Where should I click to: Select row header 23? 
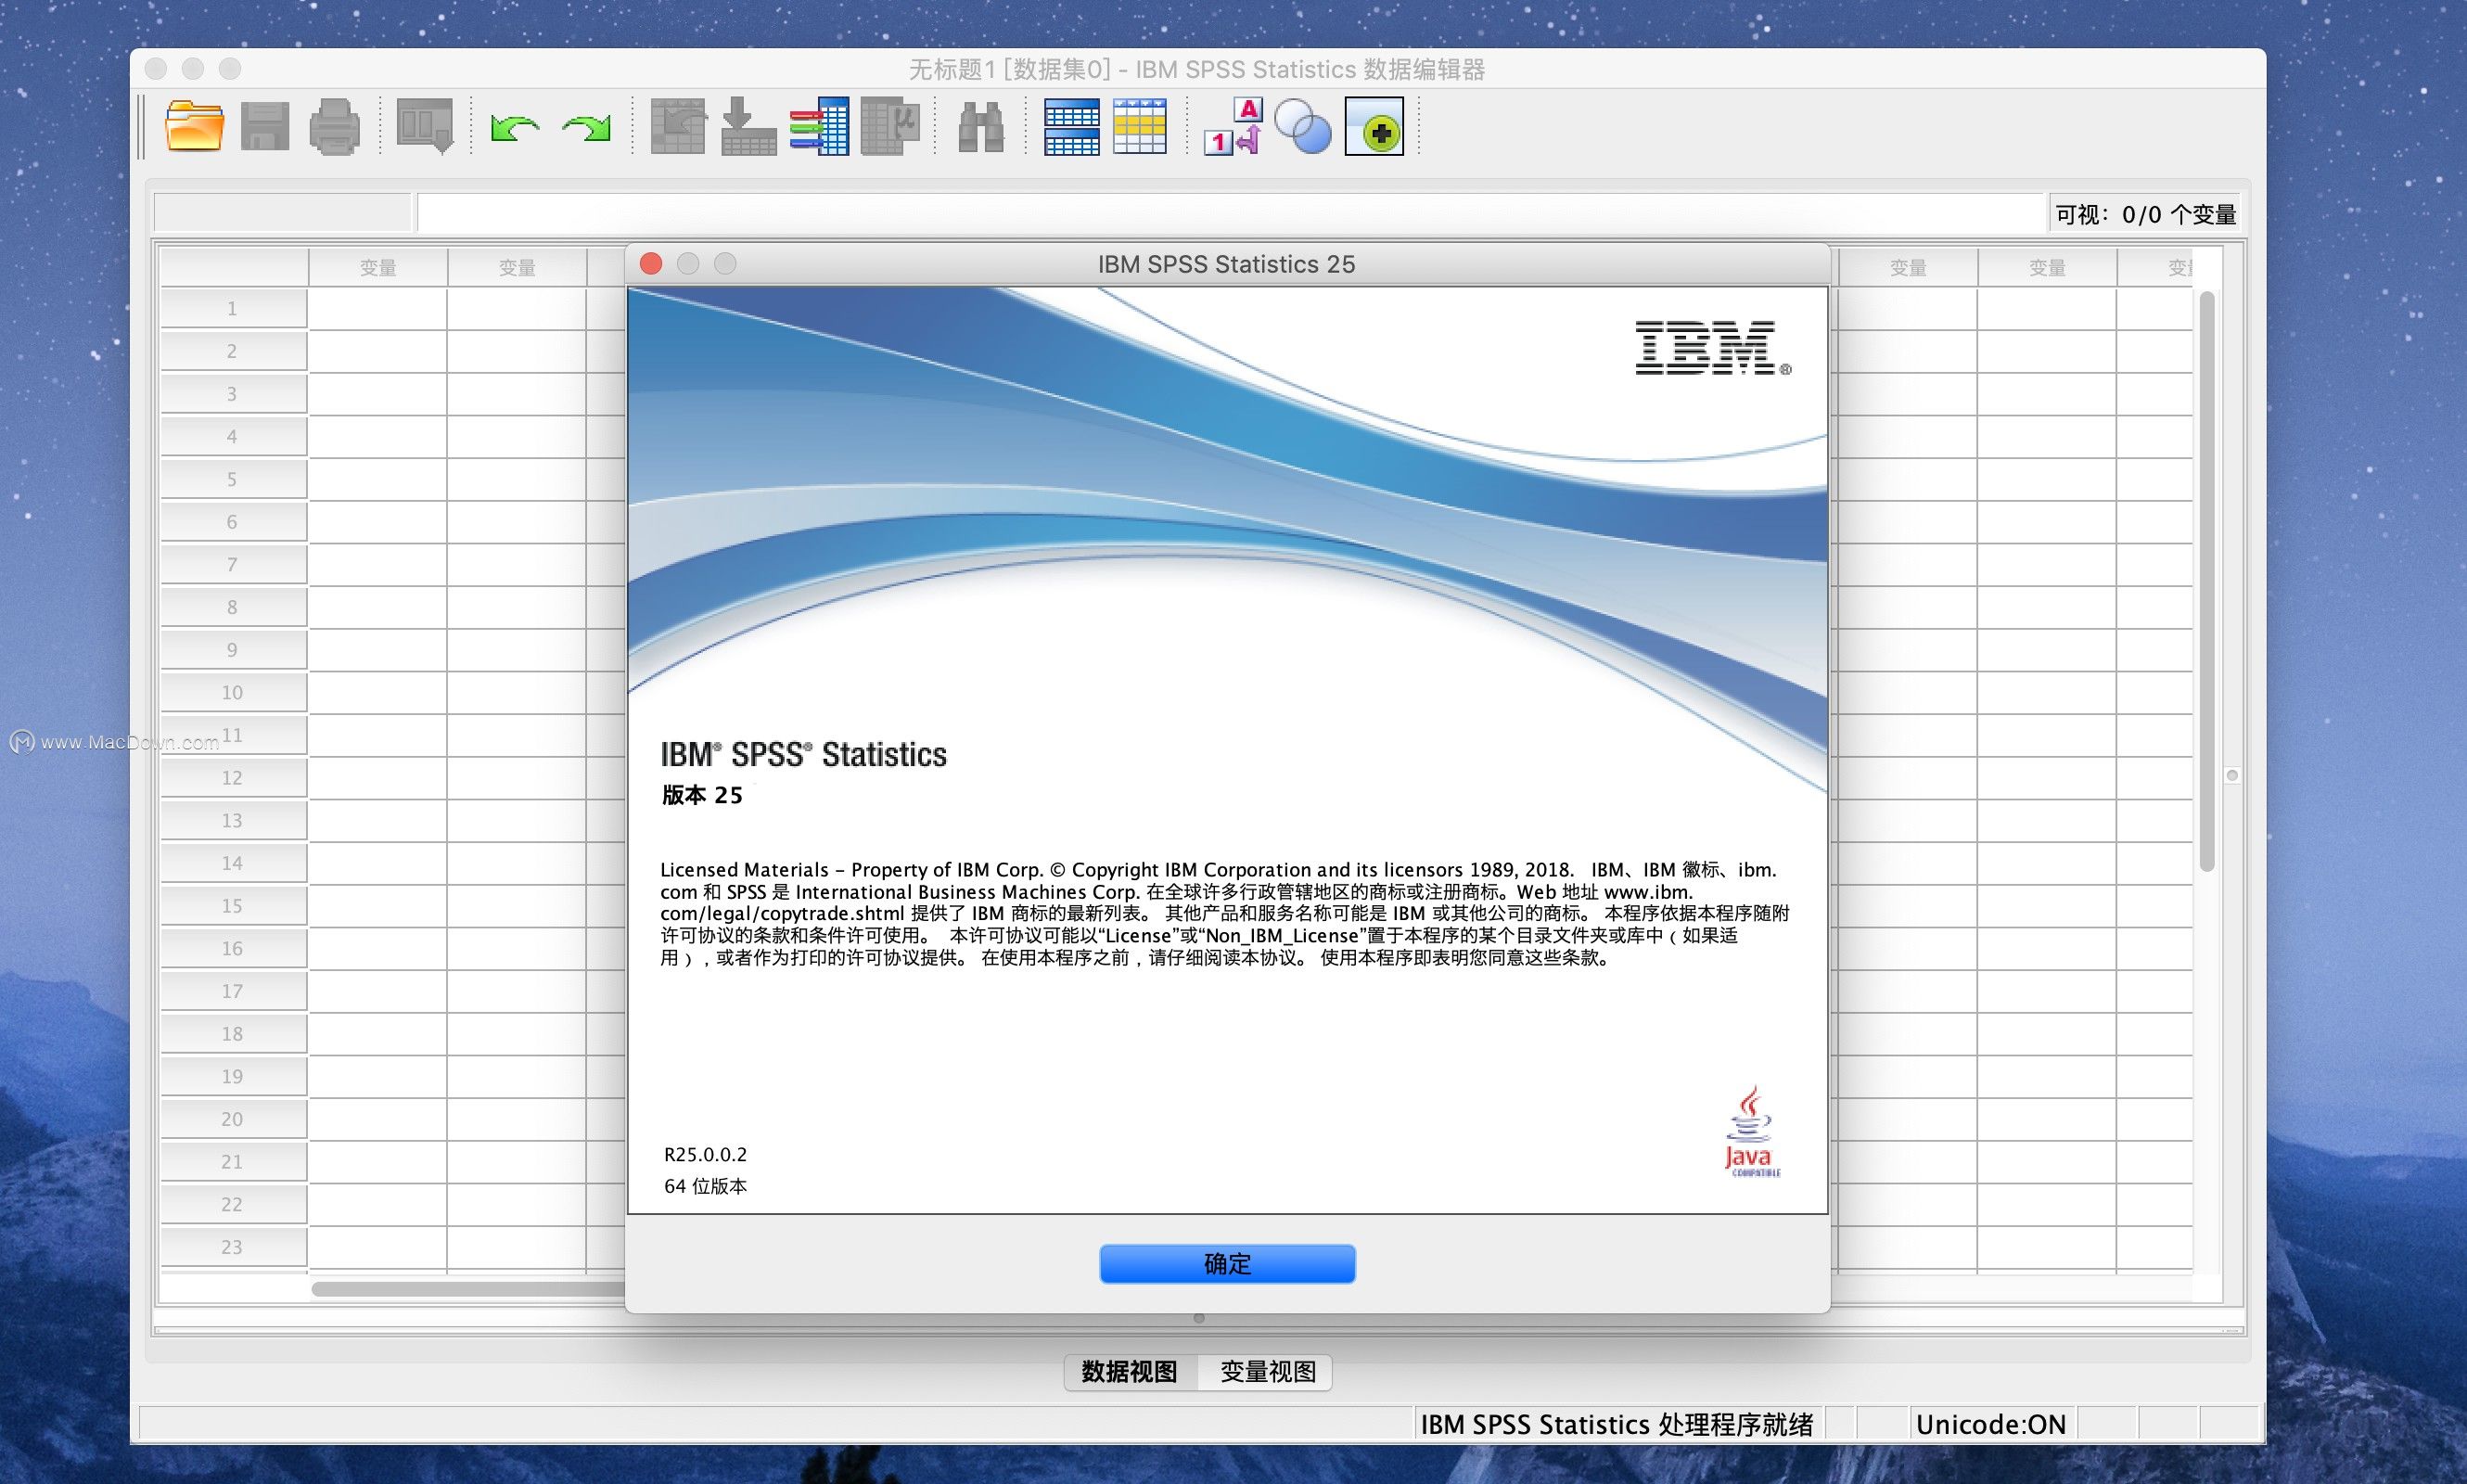(x=233, y=1248)
